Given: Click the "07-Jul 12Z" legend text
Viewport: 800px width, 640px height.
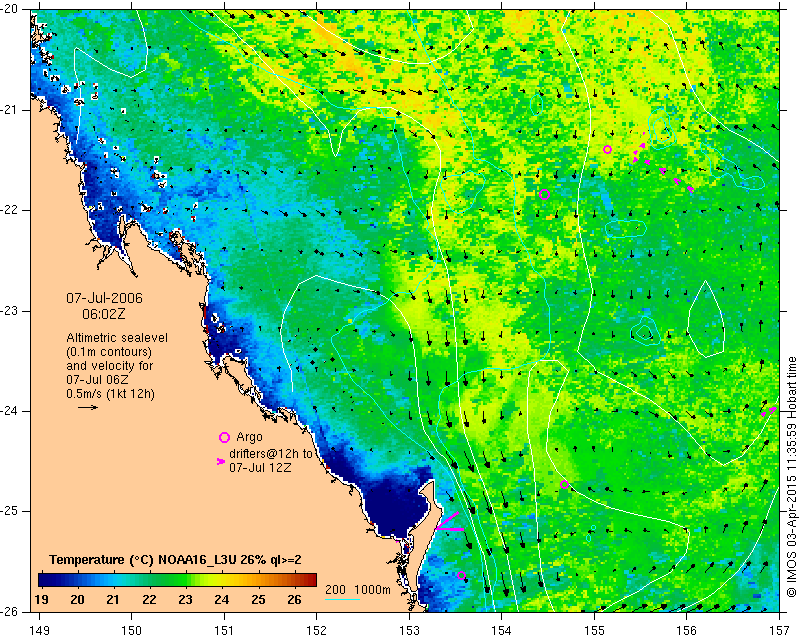Looking at the screenshot, I should click(260, 467).
